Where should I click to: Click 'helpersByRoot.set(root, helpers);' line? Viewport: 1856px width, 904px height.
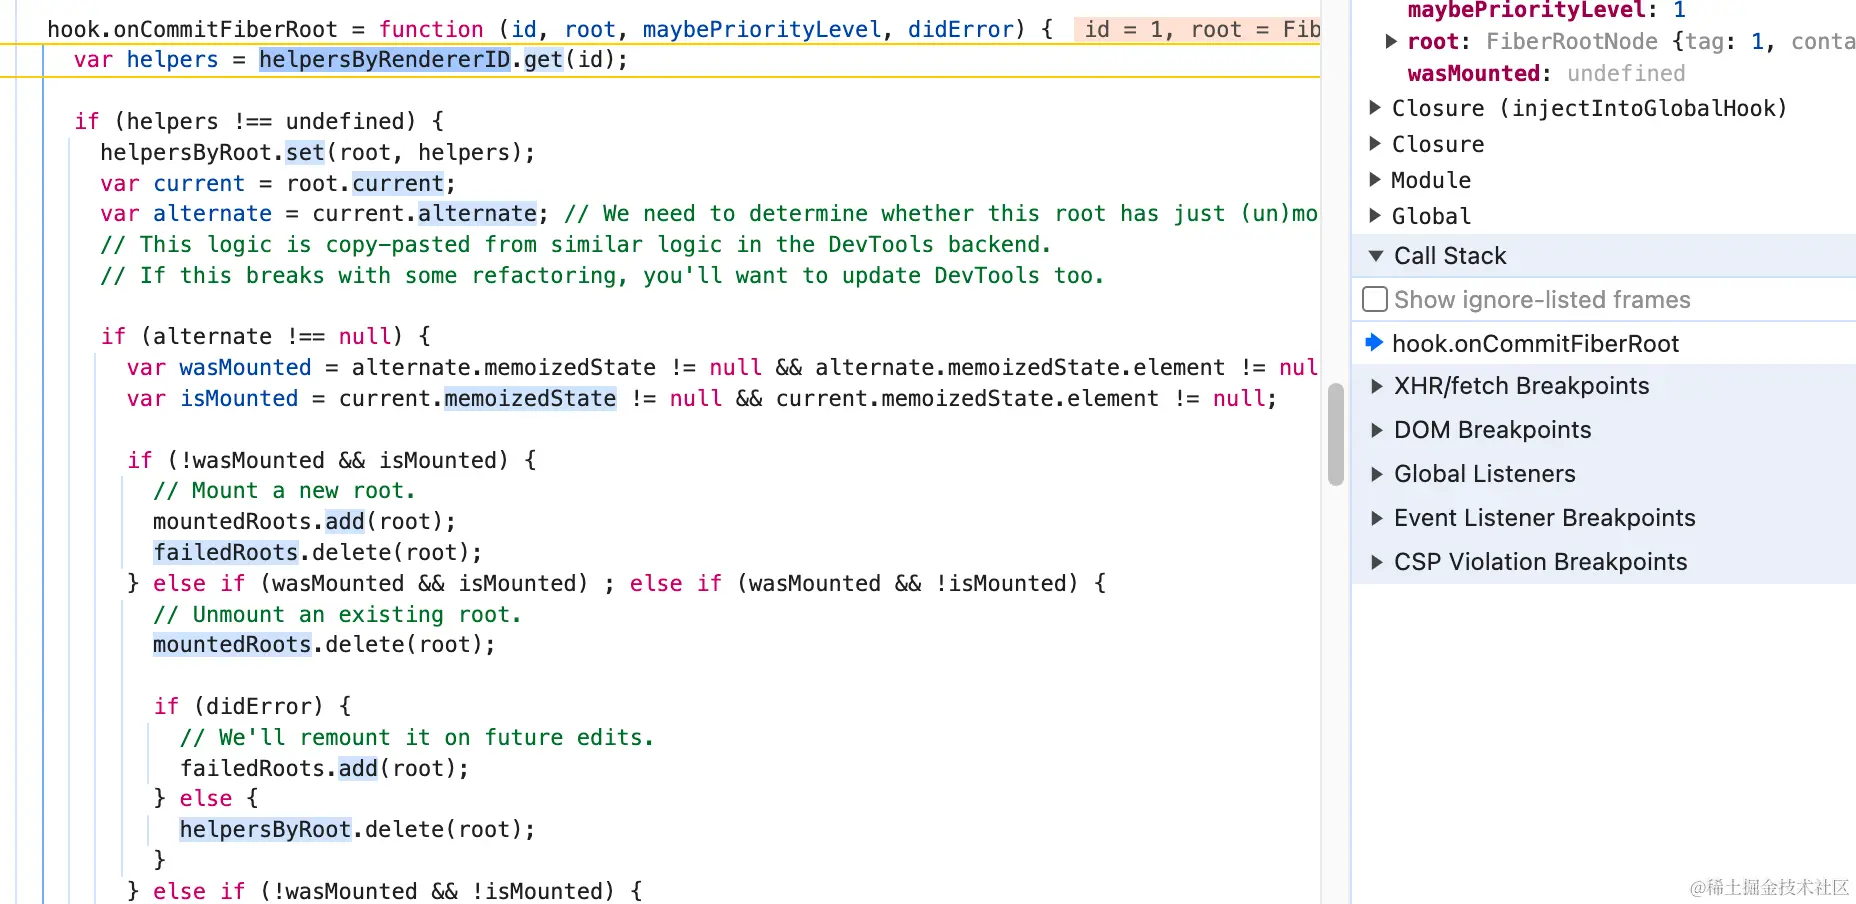[x=317, y=153]
